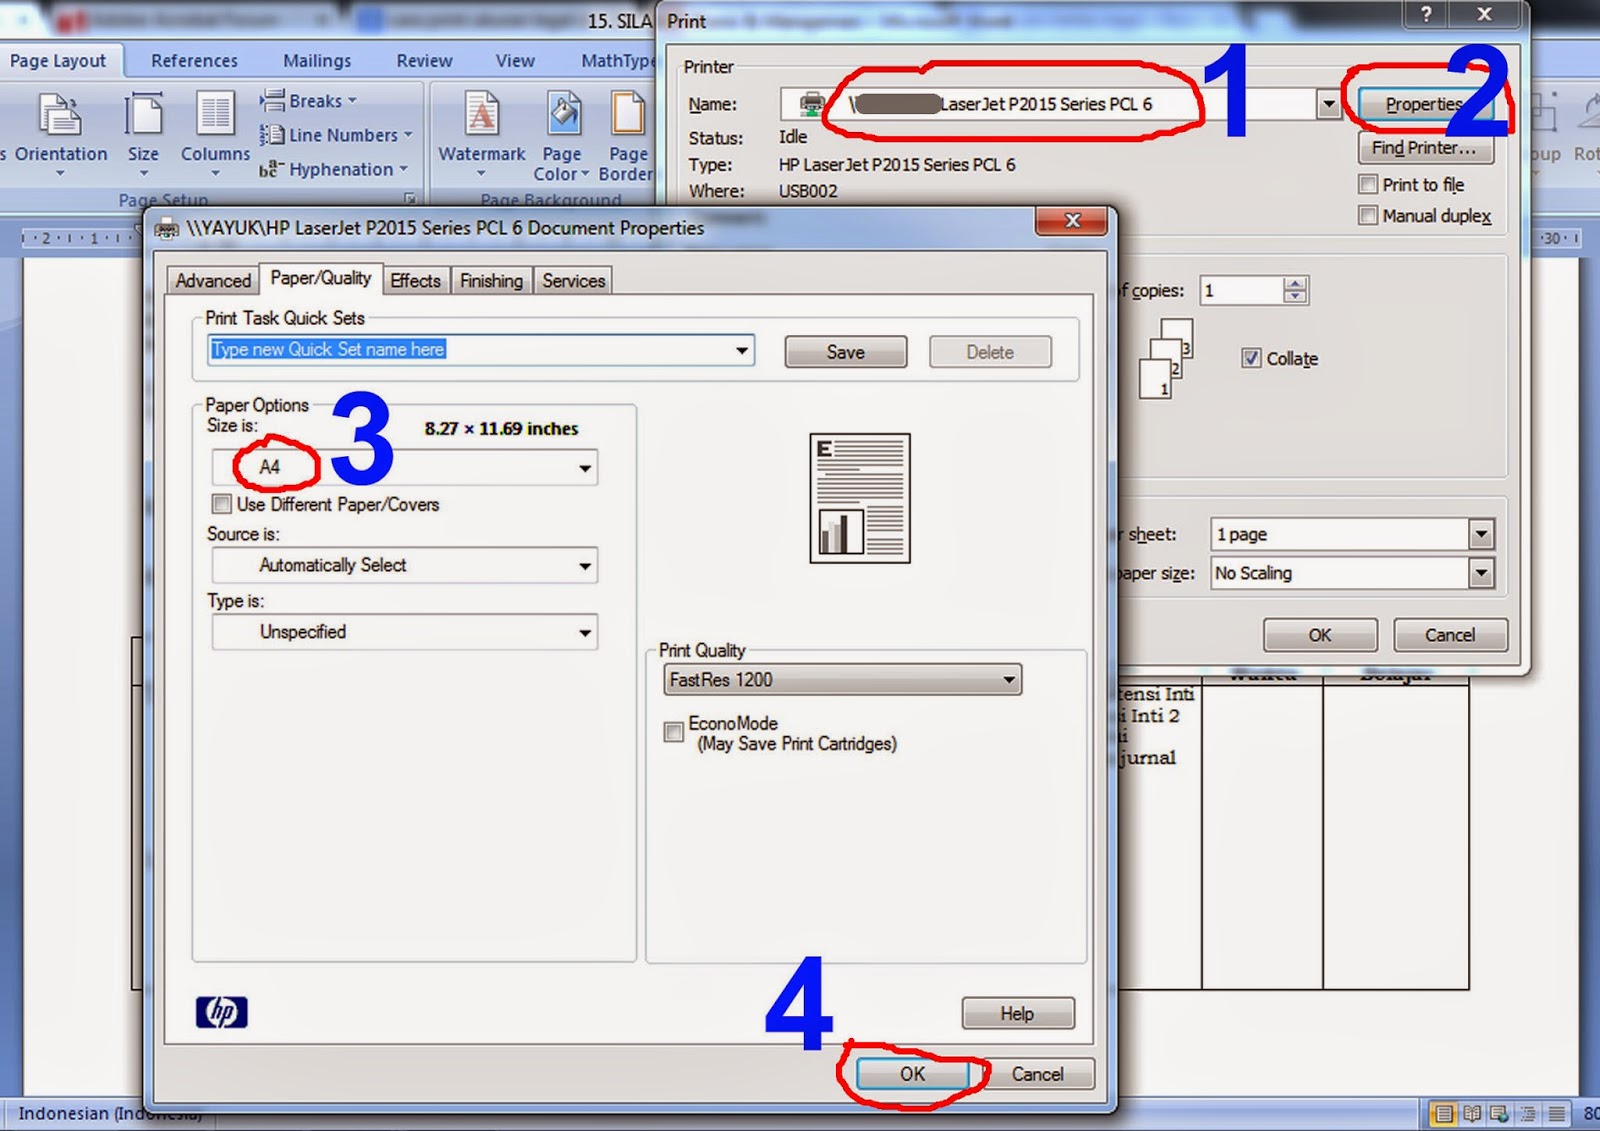Expand the No Scaling paper size dropdown

pyautogui.click(x=1481, y=573)
